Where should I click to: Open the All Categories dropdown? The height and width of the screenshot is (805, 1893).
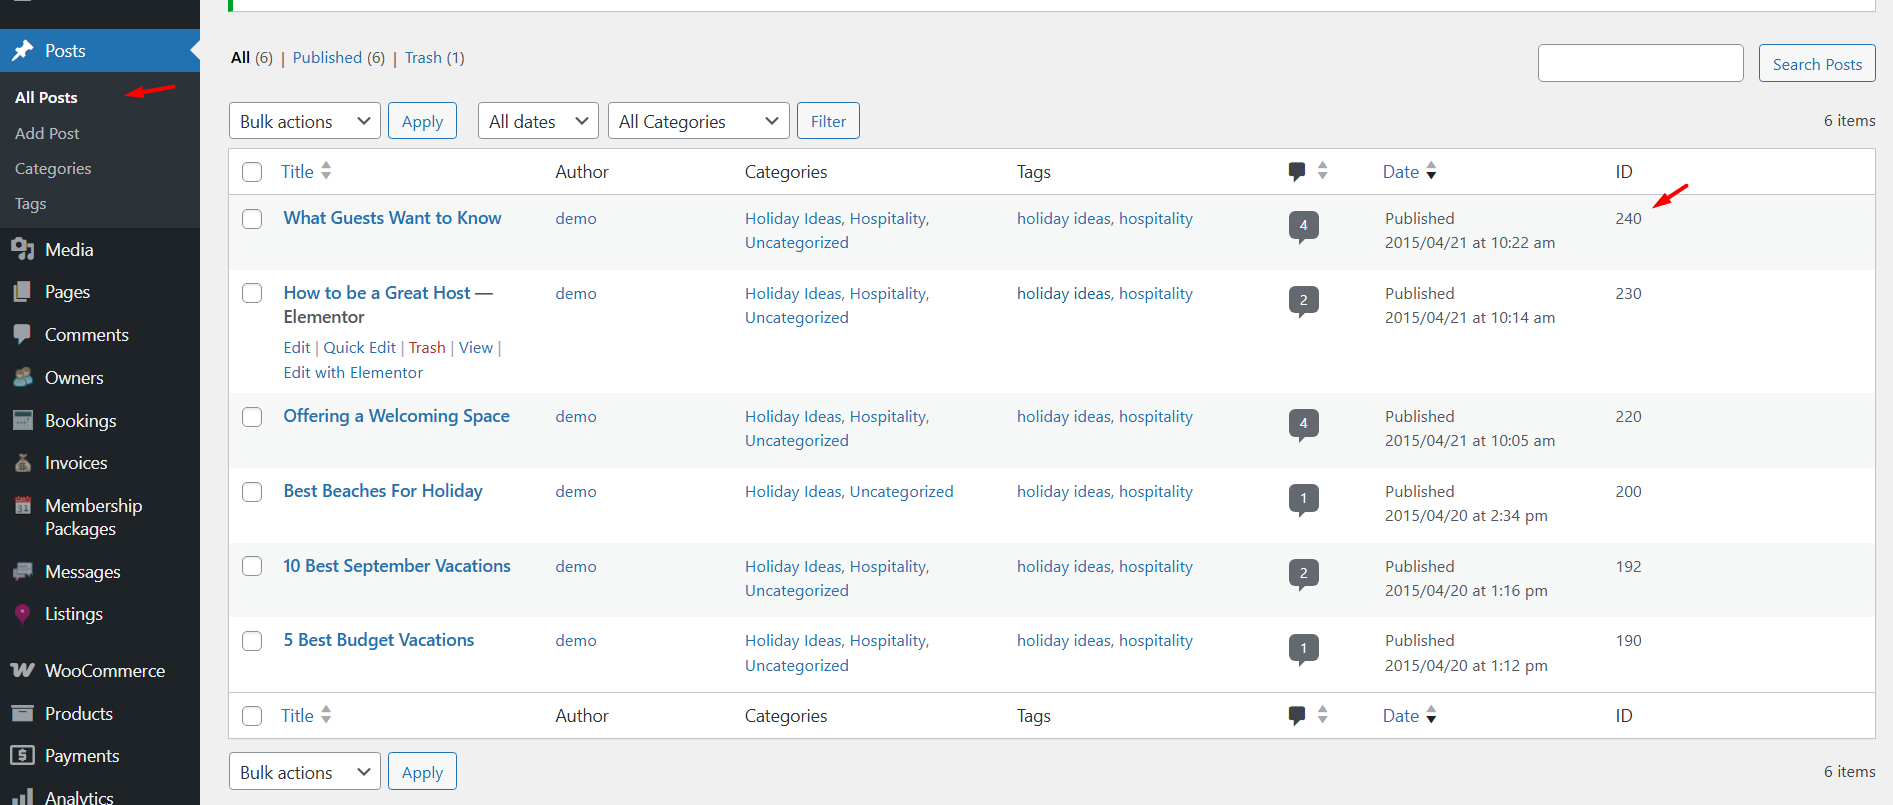(x=698, y=122)
